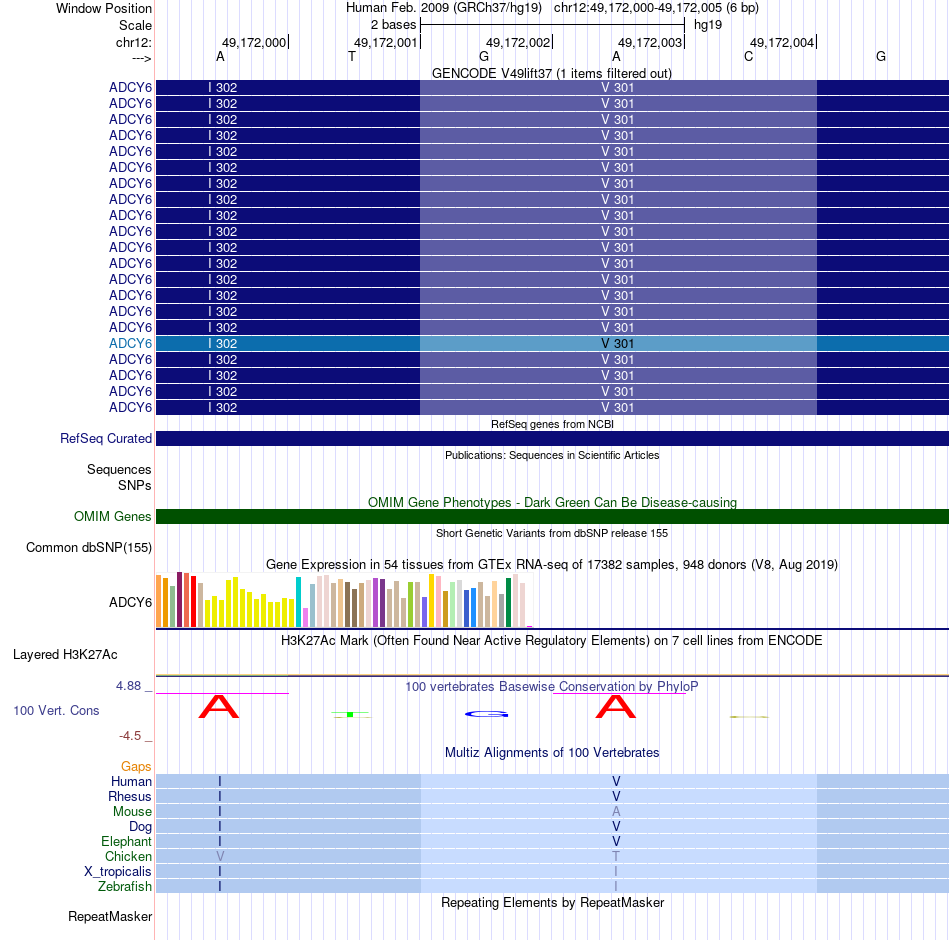Screen dimensions: 950x940
Task: Click the H3K27Ac Mark ENCODE title
Action: [x=552, y=641]
